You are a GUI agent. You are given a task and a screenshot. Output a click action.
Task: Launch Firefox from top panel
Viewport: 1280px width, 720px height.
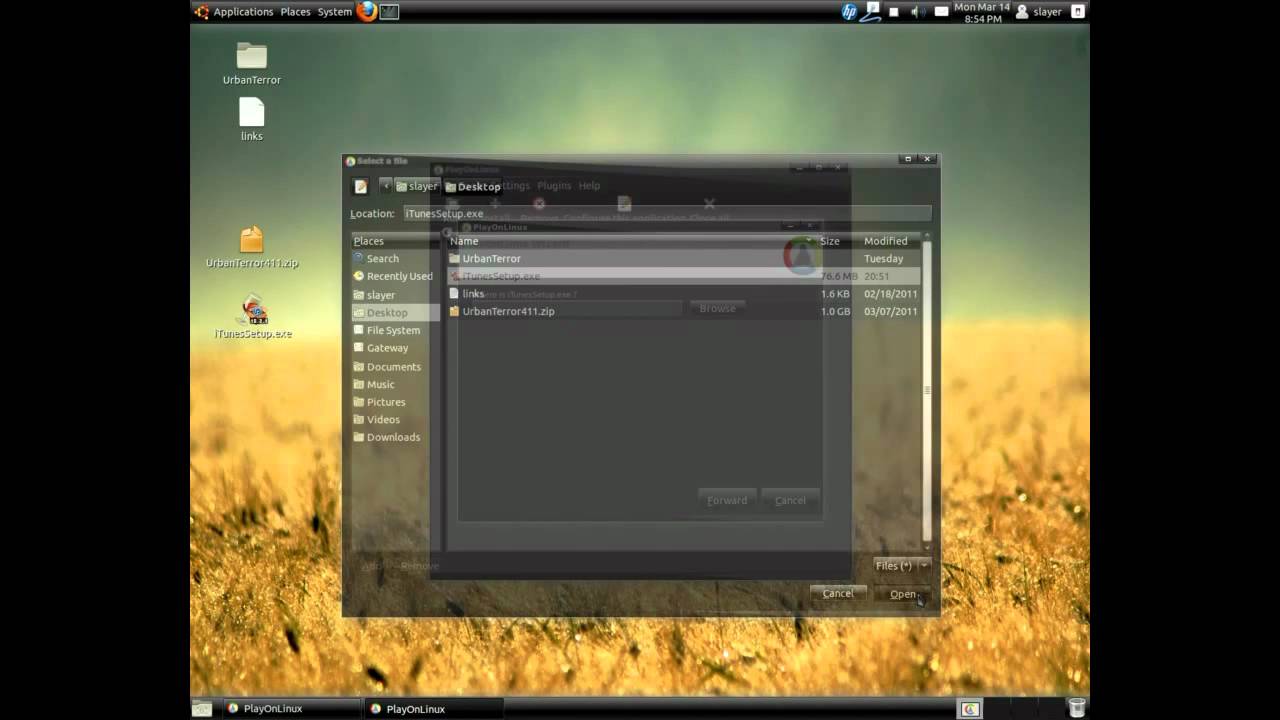pyautogui.click(x=367, y=12)
